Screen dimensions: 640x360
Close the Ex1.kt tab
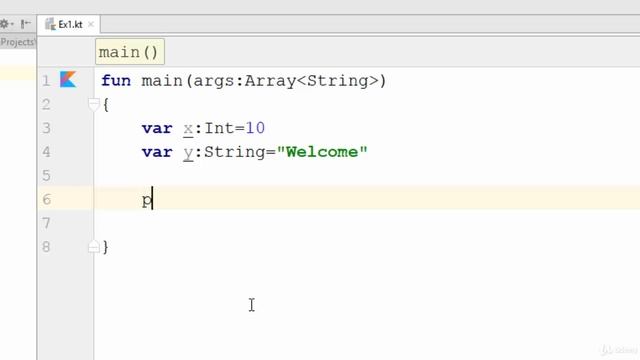click(x=91, y=24)
